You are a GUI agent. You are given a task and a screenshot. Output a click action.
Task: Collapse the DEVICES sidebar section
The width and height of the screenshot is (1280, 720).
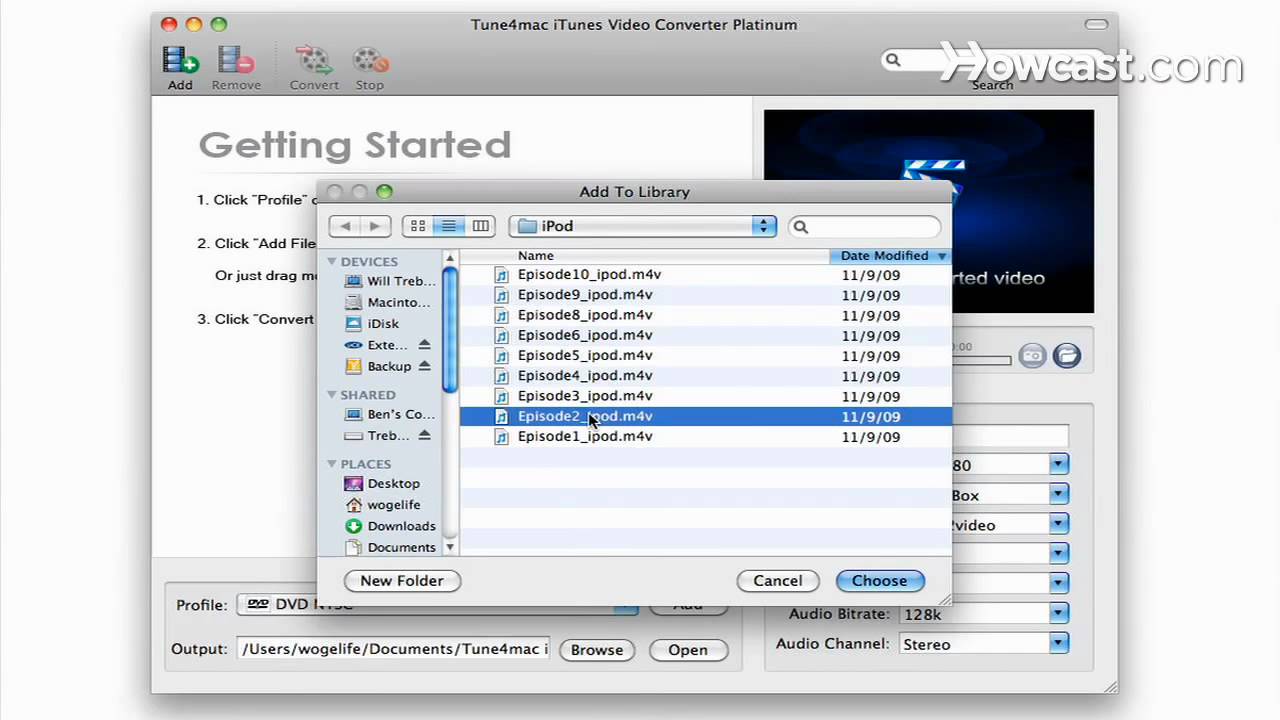[332, 262]
